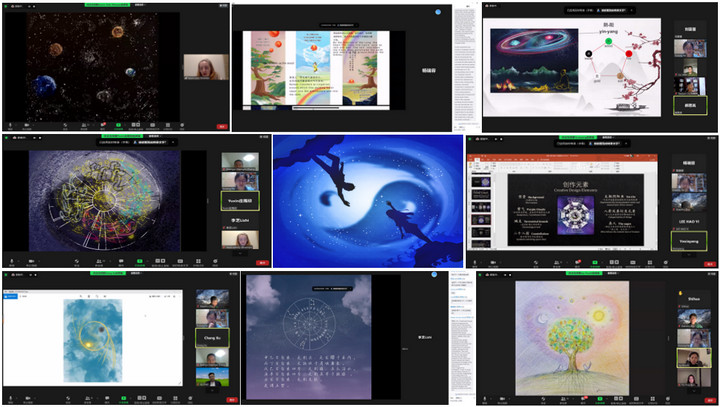Click Share Screen icon in blue sky painting window

124,396
